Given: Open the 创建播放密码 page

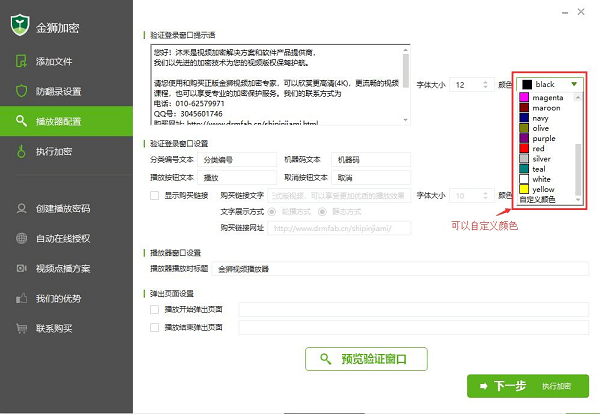Looking at the screenshot, I should [x=66, y=209].
